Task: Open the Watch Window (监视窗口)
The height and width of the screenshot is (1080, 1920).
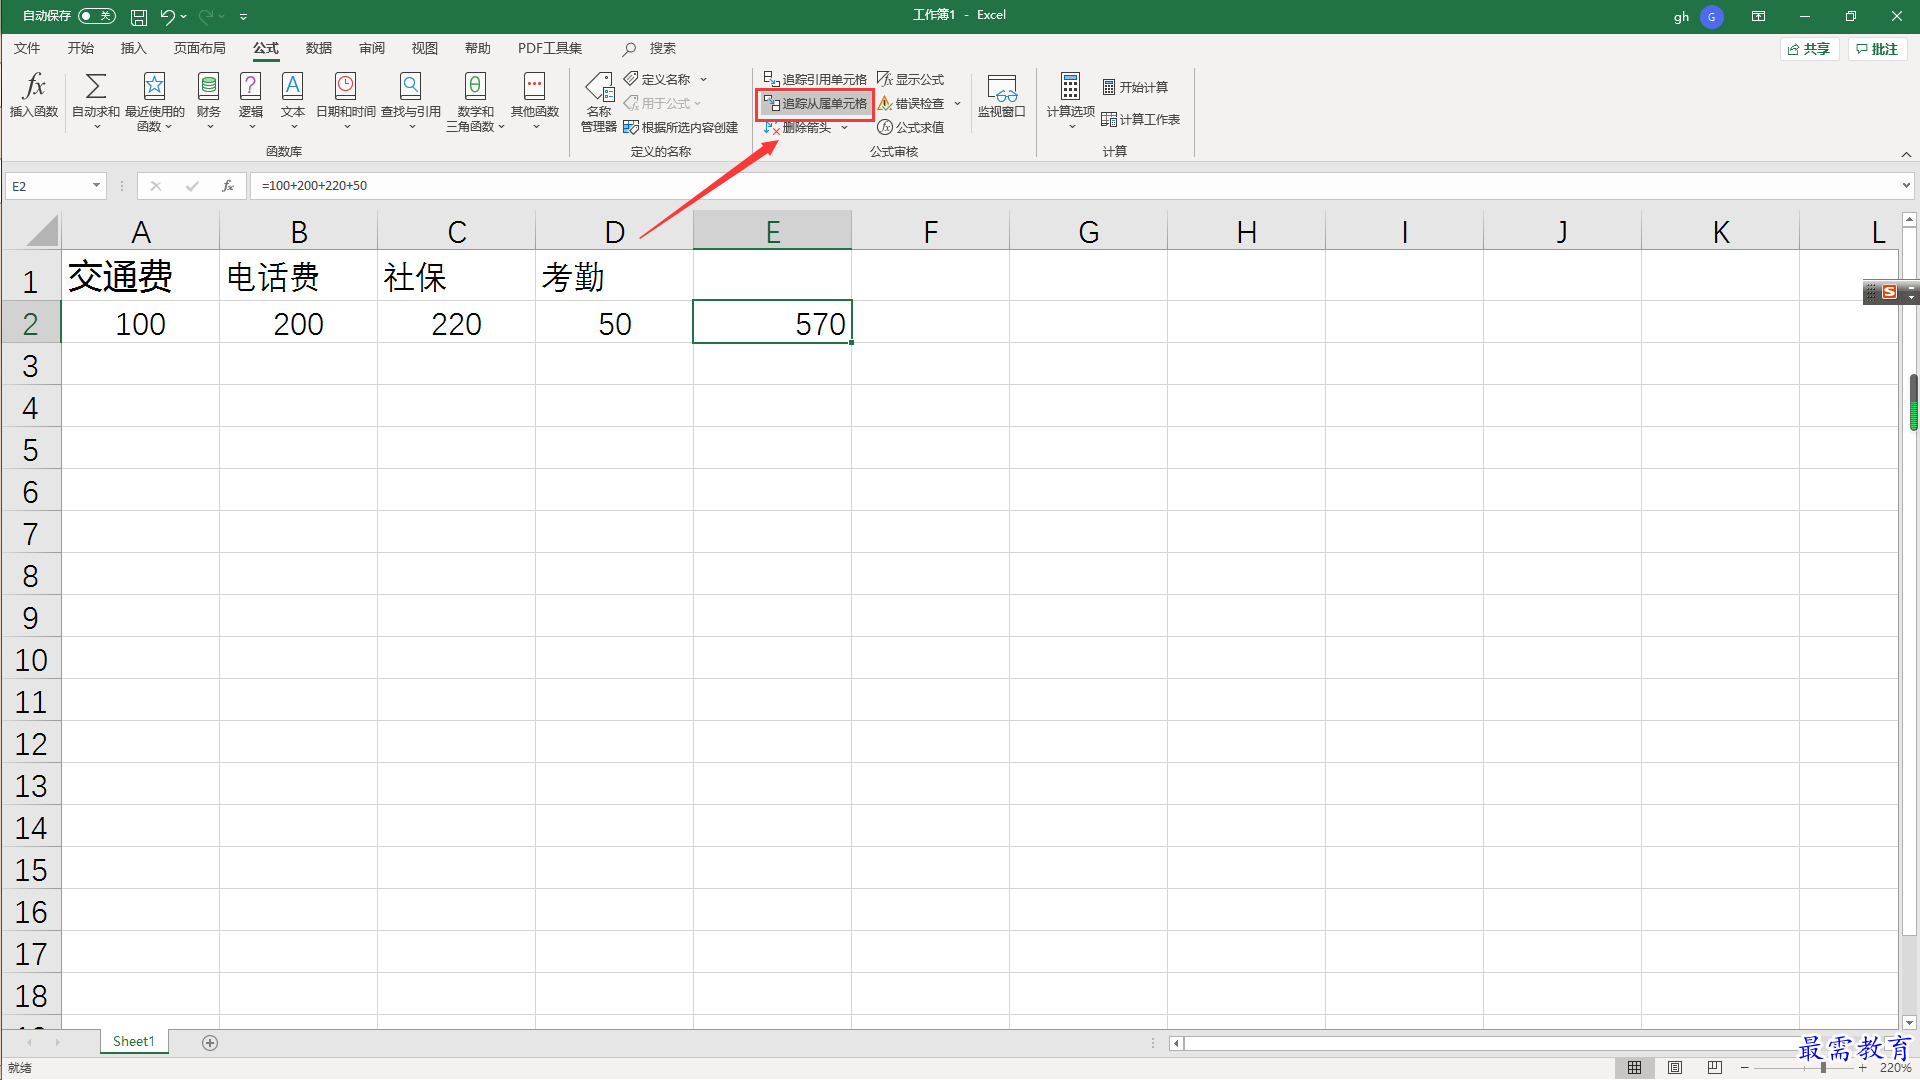Action: tap(1002, 96)
